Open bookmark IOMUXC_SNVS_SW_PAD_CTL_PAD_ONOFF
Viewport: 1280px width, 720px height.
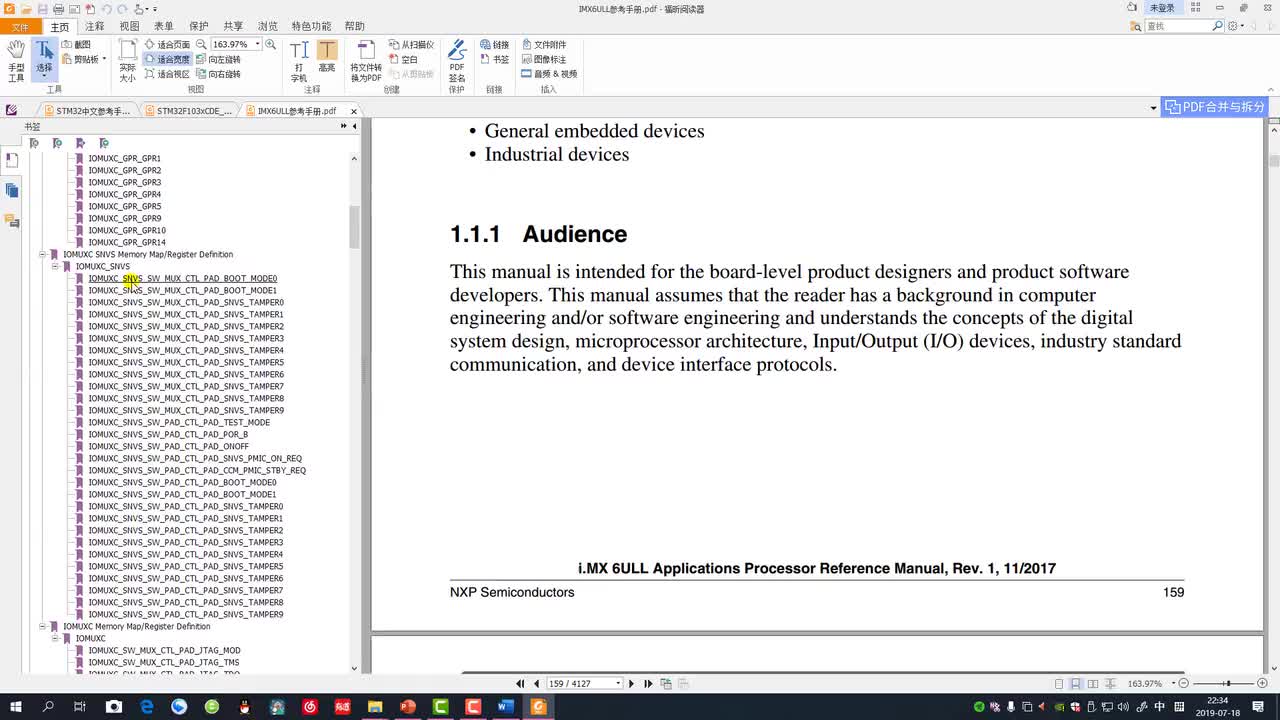coord(168,446)
